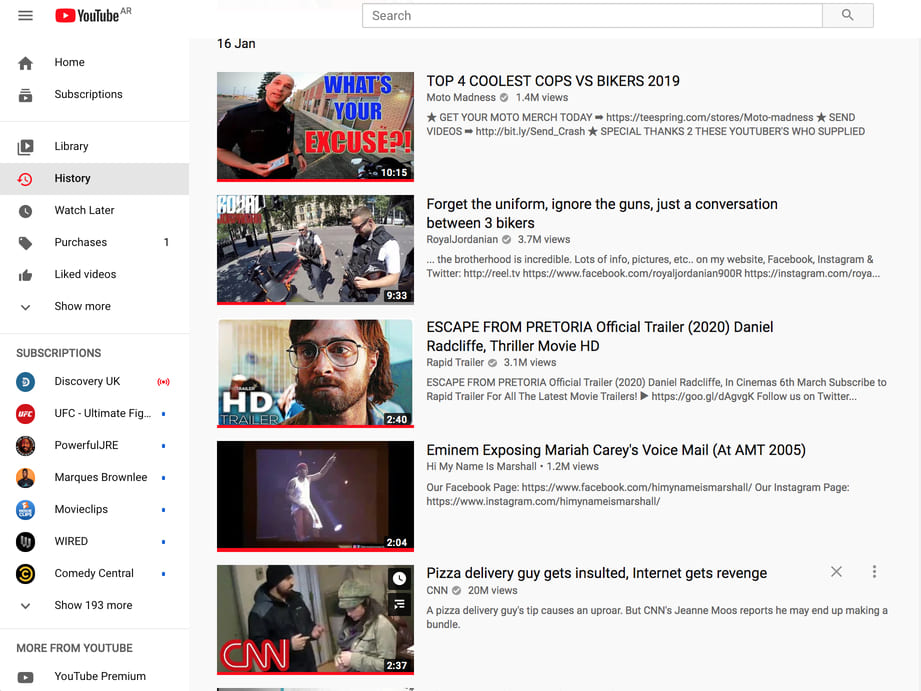
Task: Click the Purchases tag icon
Action: [x=25, y=243]
